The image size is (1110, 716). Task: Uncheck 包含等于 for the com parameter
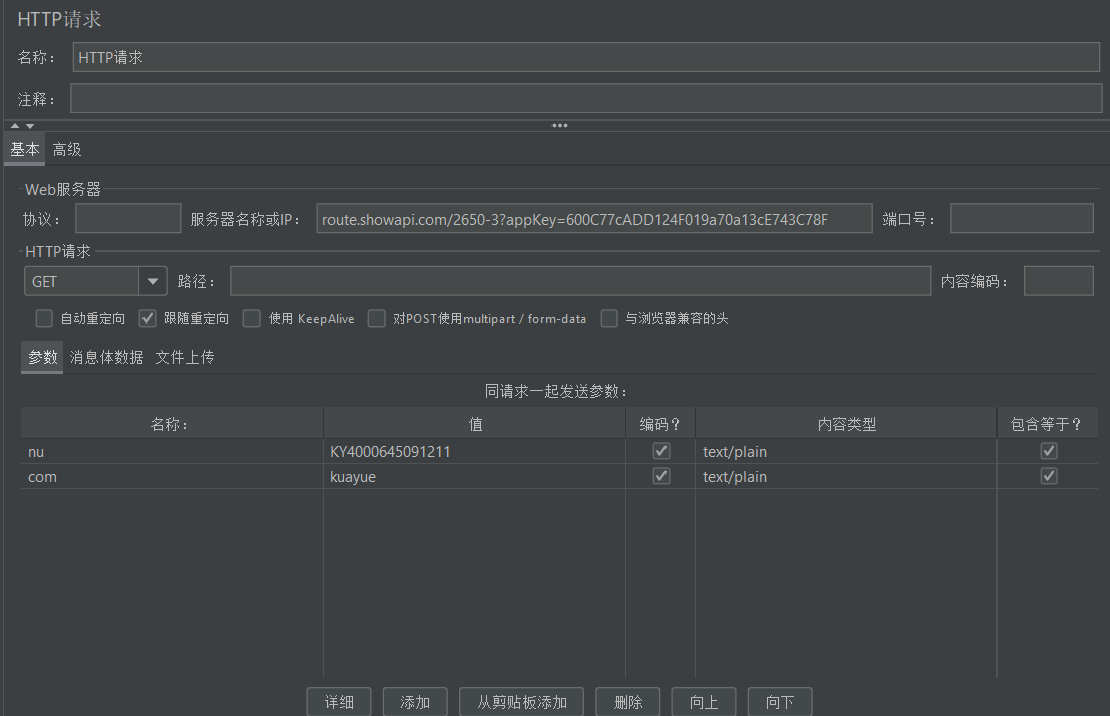[1048, 476]
